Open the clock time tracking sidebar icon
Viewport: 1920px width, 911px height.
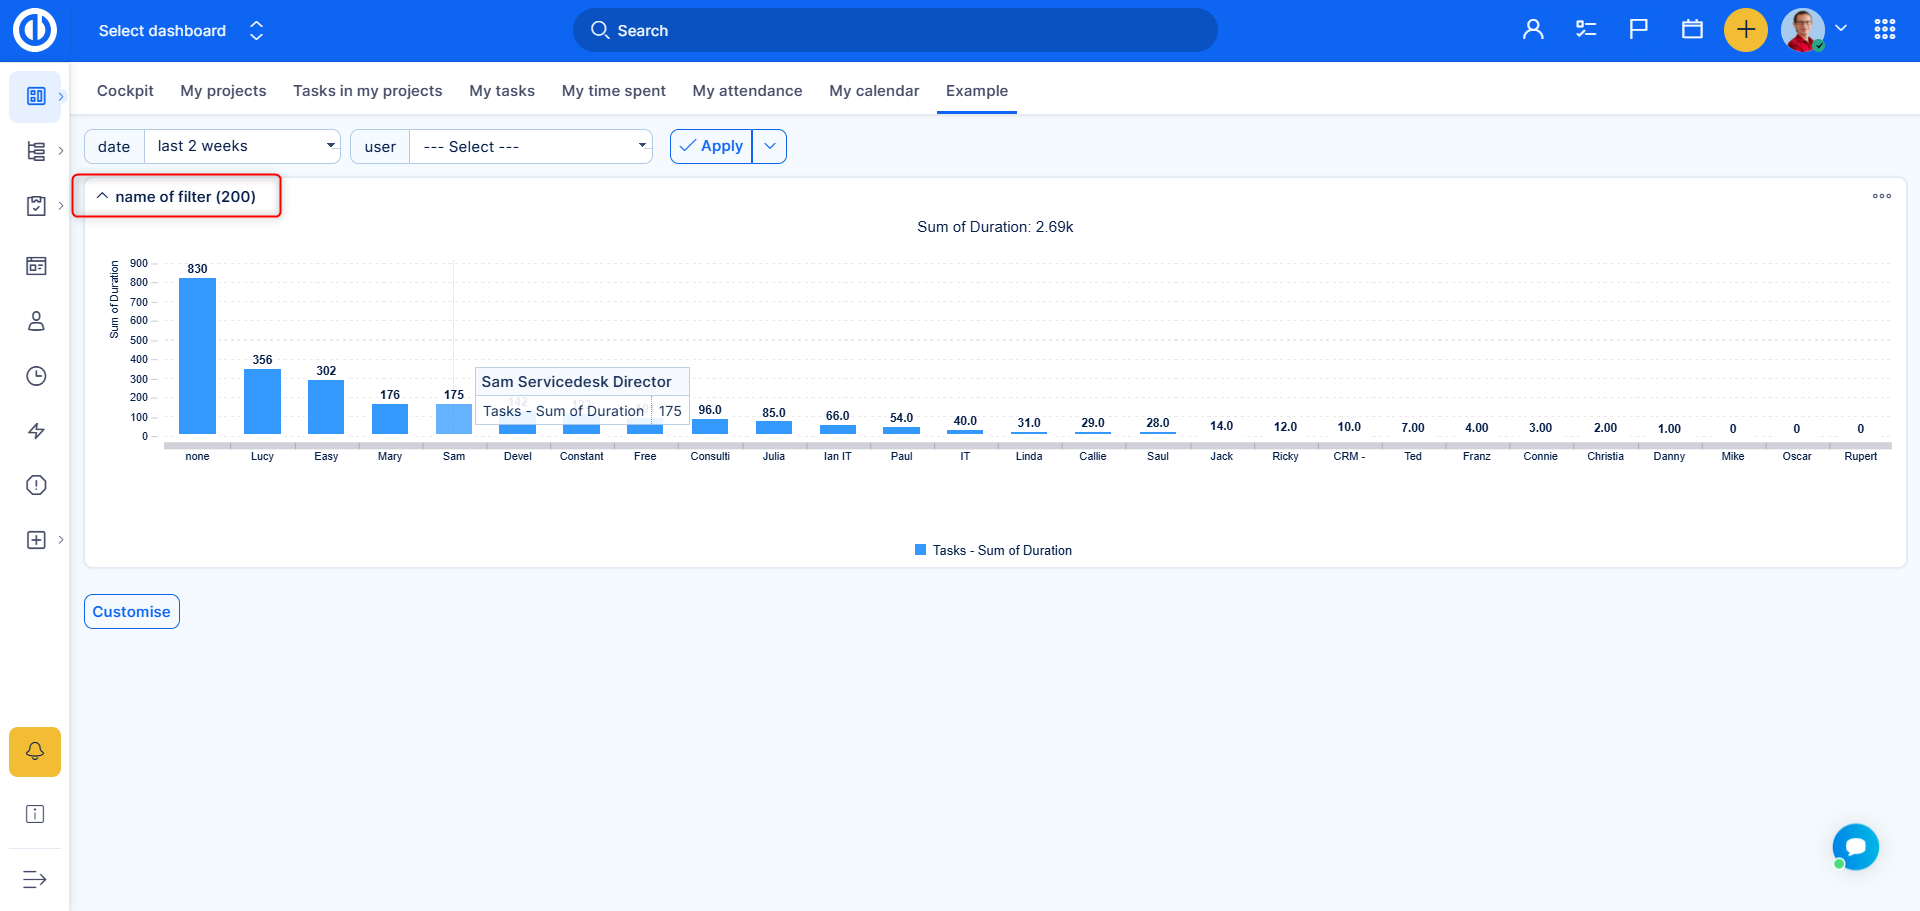(36, 376)
